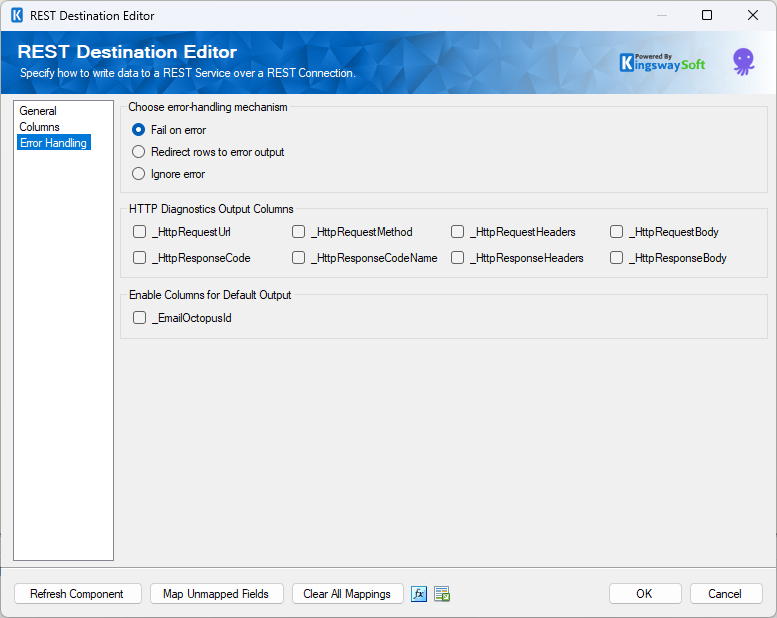The height and width of the screenshot is (618, 777).
Task: Maximize the REST Destination Editor window
Action: (x=707, y=15)
